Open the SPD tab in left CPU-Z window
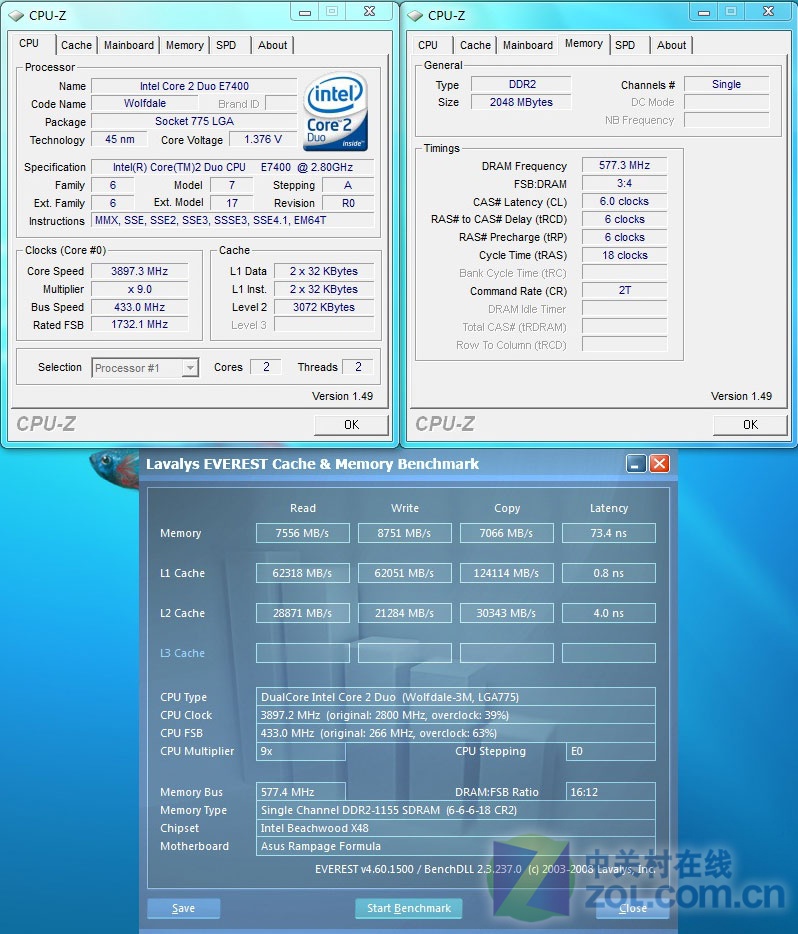 pos(226,45)
